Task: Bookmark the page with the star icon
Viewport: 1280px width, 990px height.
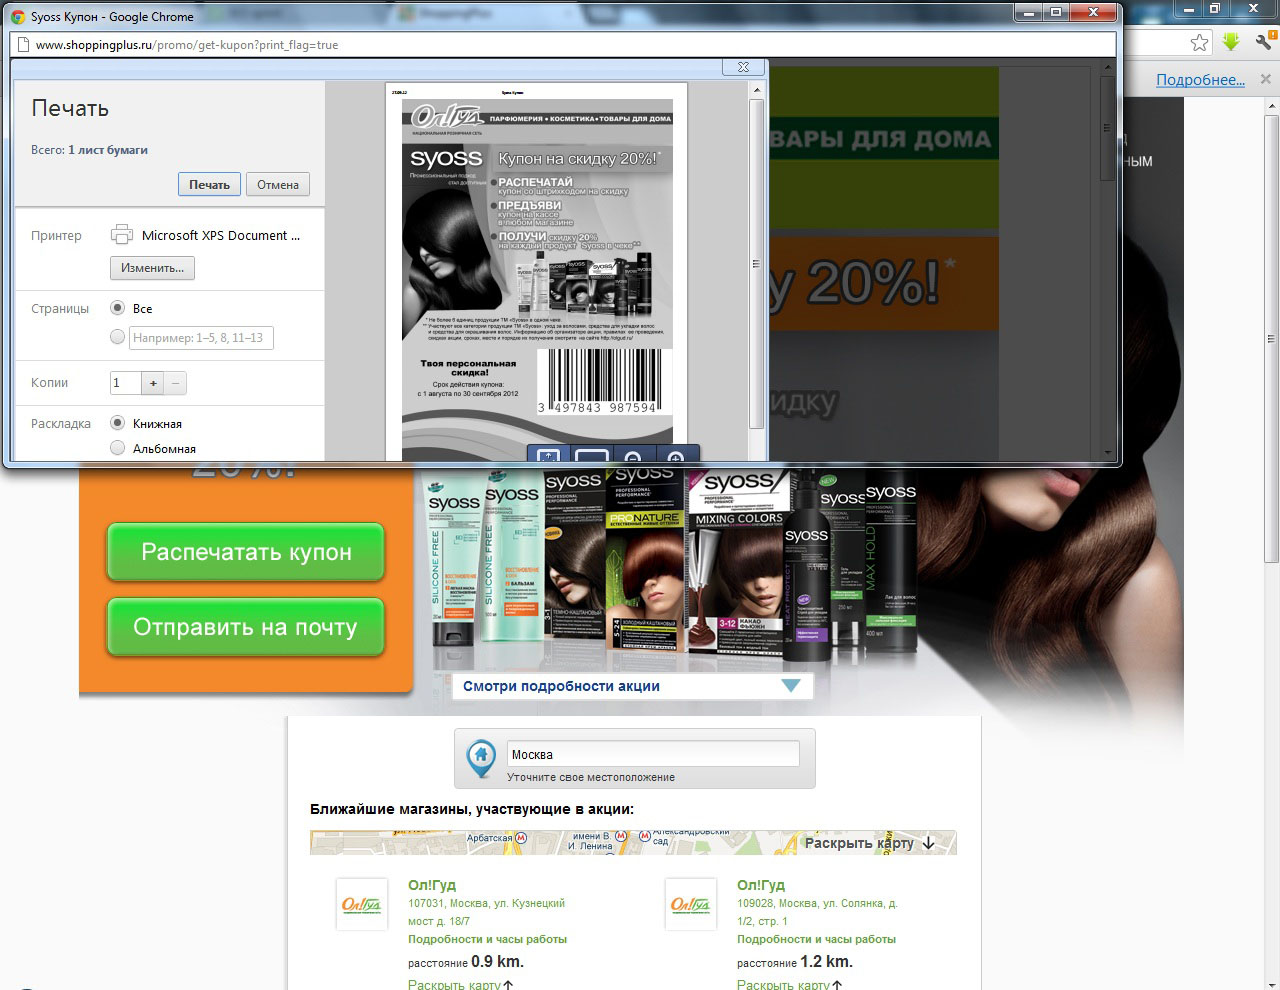Action: 1199,42
